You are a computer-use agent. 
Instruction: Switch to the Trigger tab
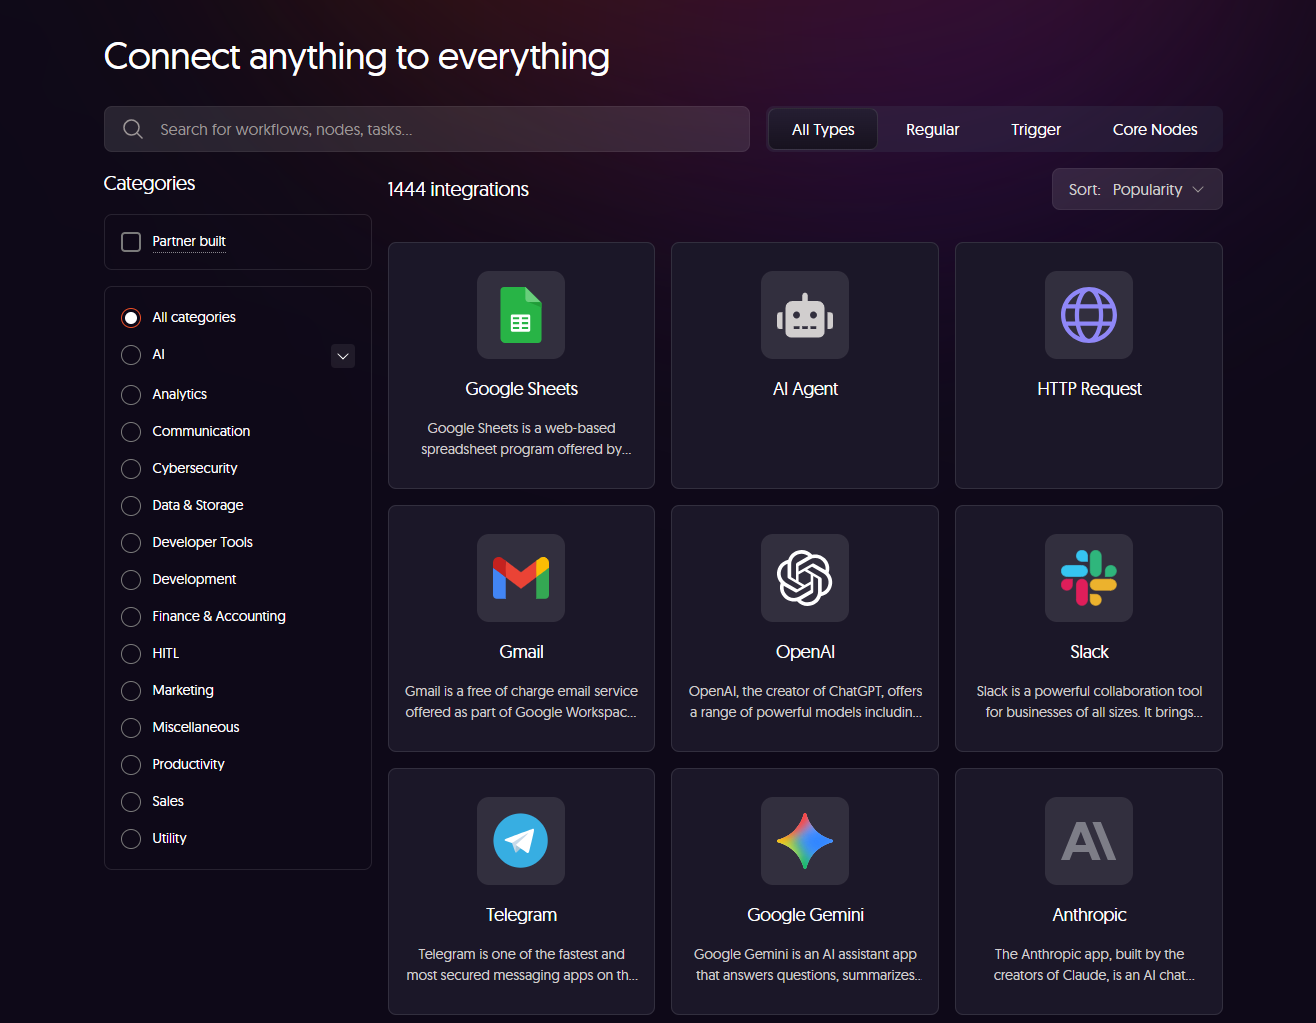(x=1035, y=129)
